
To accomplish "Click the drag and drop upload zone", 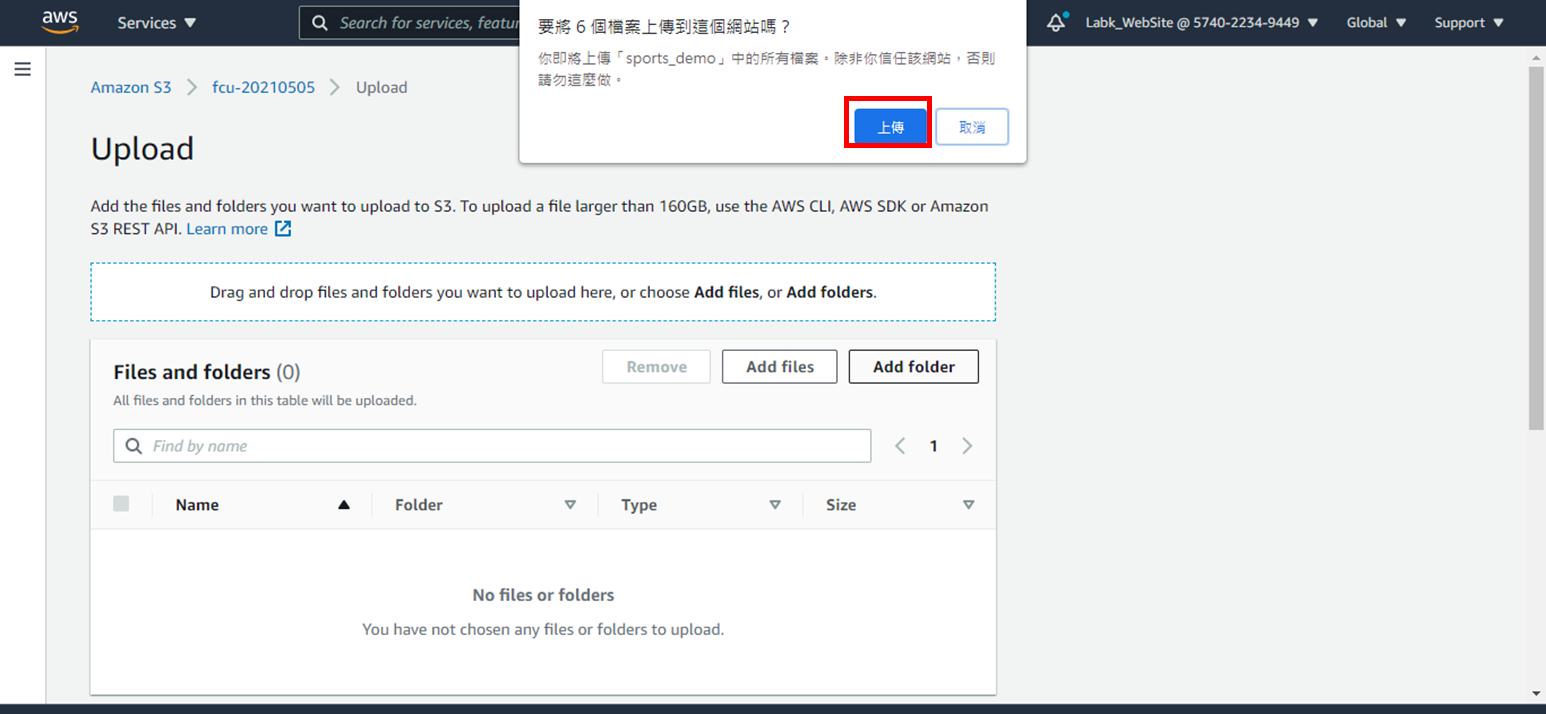I will coord(543,292).
